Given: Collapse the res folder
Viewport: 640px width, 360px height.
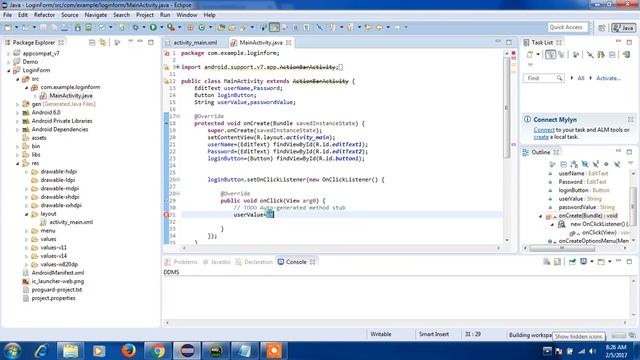Looking at the screenshot, I should click(18, 163).
